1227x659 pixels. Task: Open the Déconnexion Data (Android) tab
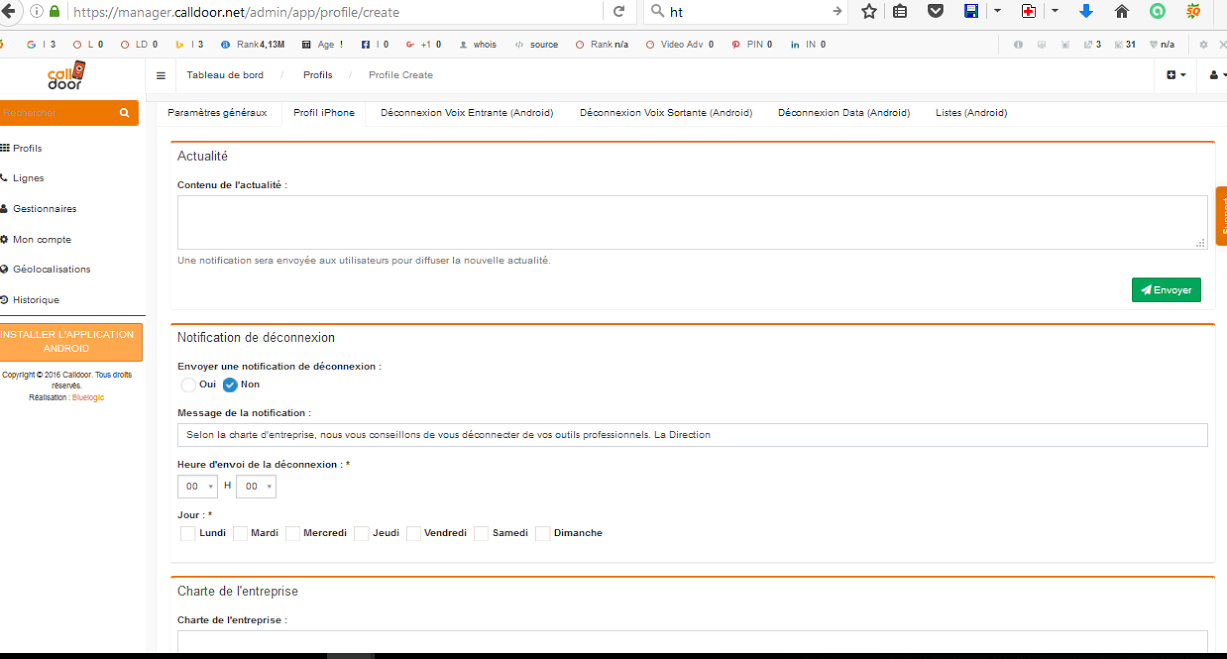(x=844, y=113)
